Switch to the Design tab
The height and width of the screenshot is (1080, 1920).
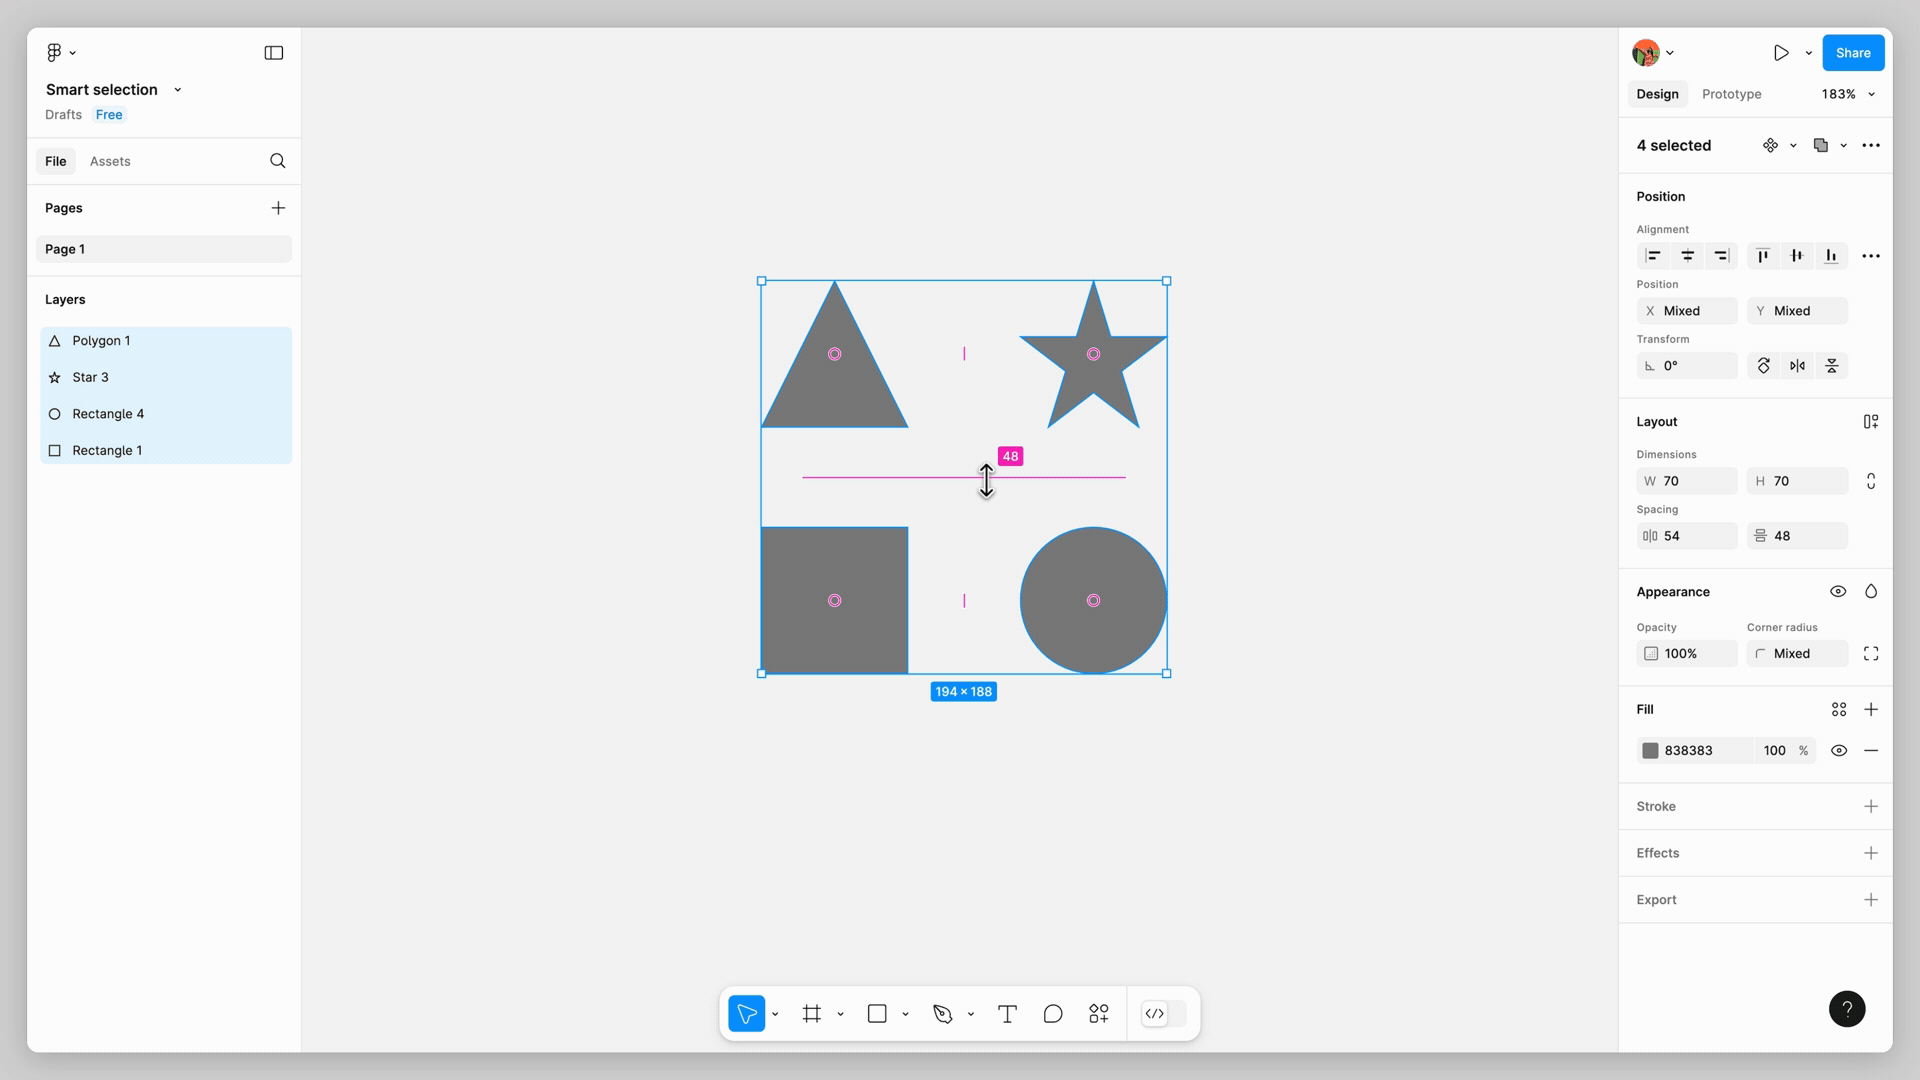tap(1657, 94)
